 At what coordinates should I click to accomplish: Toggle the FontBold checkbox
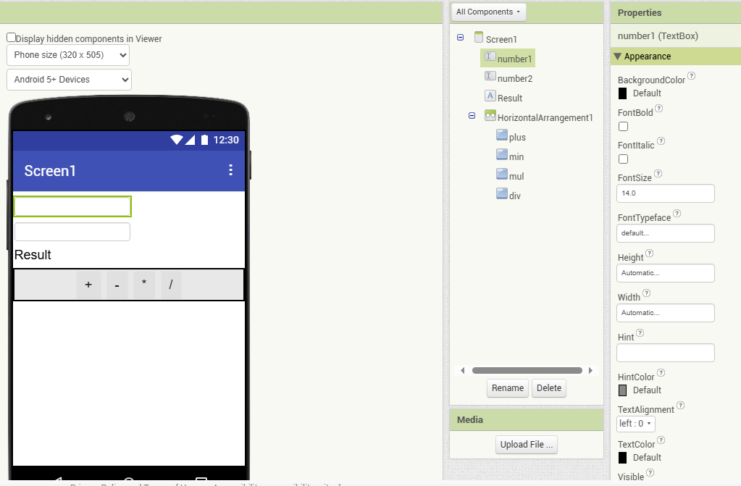pos(623,127)
